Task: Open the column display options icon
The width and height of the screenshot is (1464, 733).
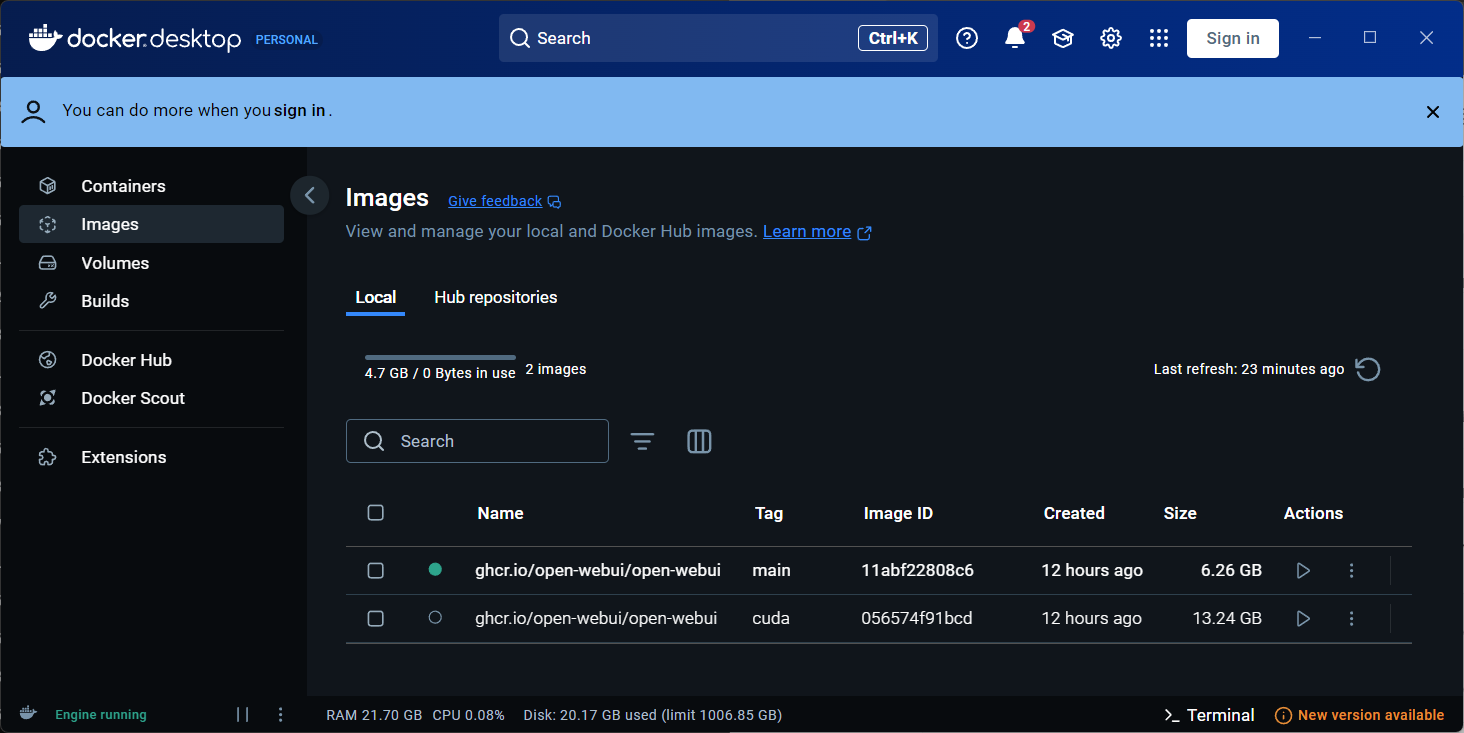Action: click(699, 441)
